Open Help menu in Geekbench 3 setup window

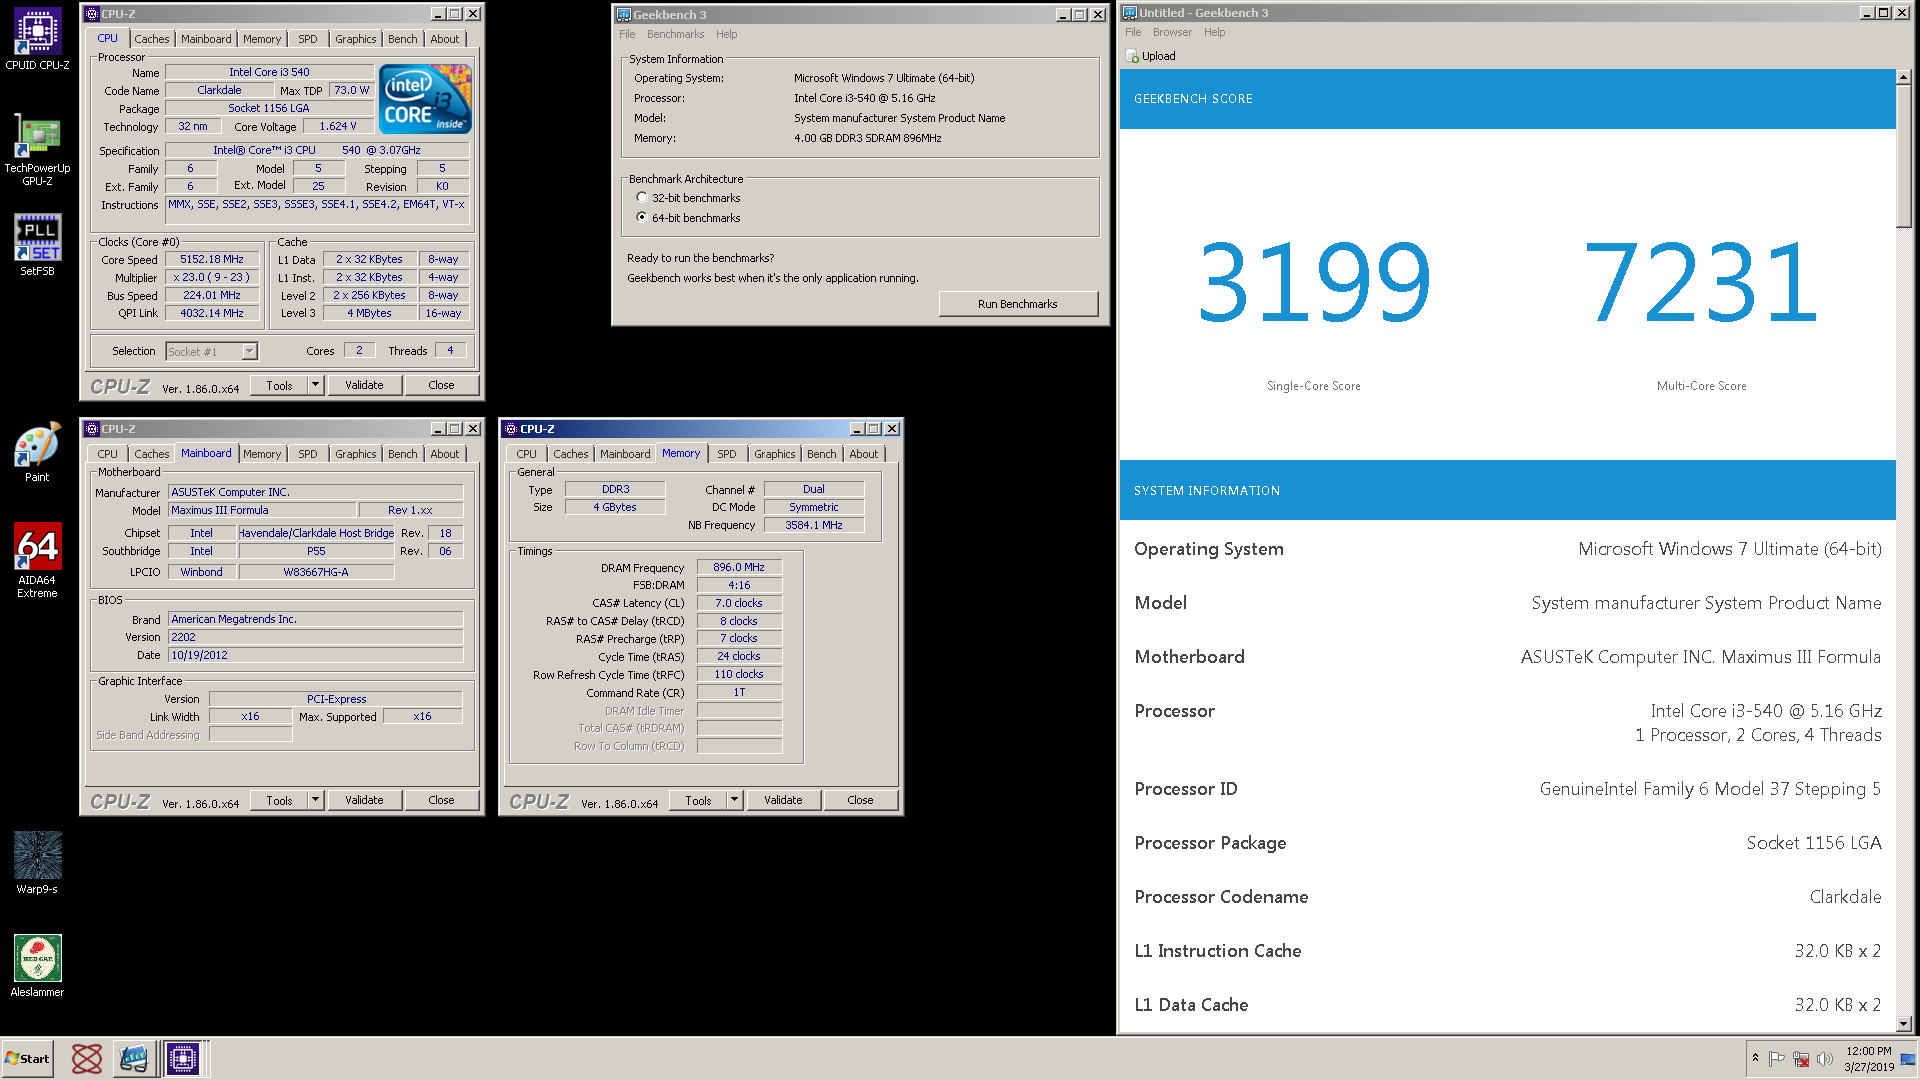coord(727,34)
